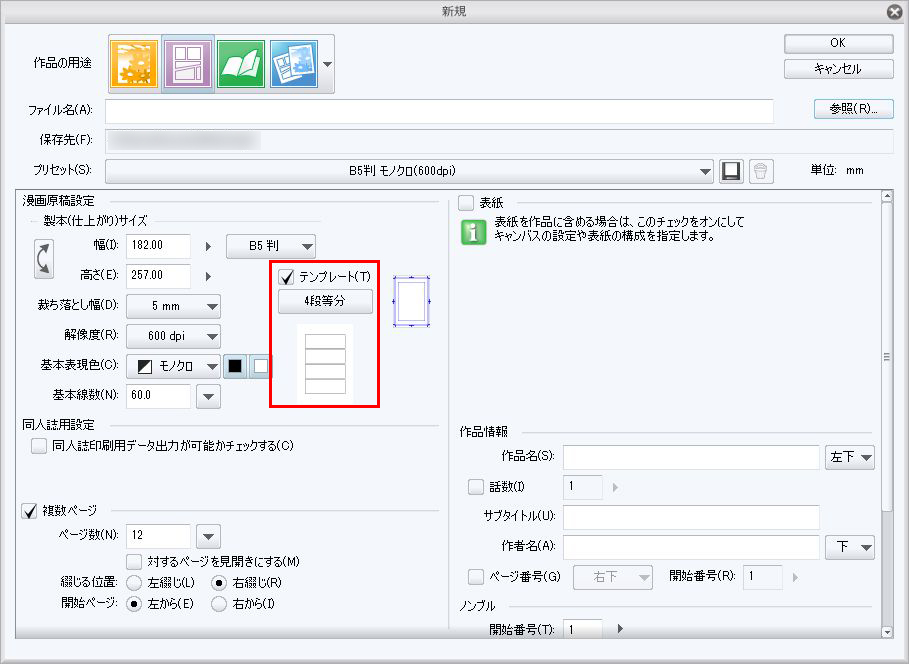Screen dimensions: 909x664
Task: Select the Illustration work type icon
Action: (x=133, y=62)
